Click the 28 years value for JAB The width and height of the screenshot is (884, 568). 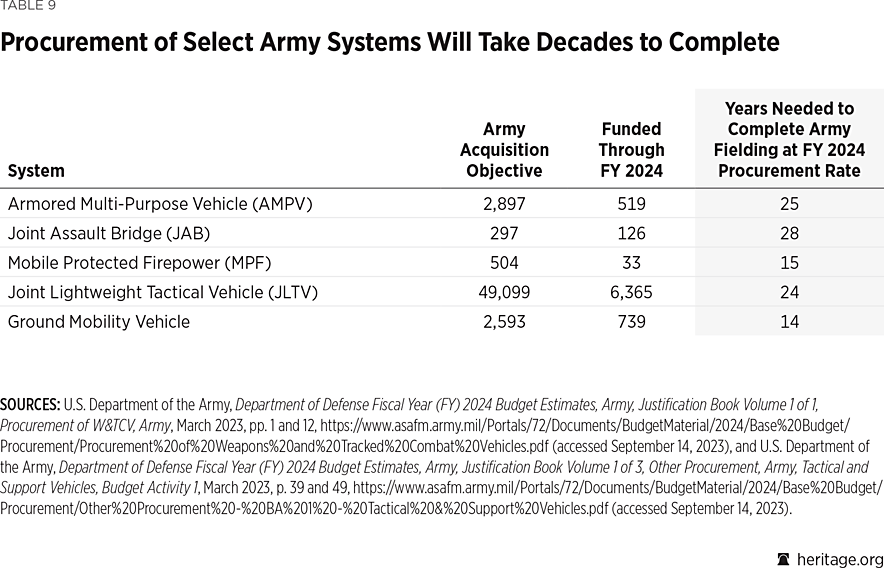click(789, 234)
